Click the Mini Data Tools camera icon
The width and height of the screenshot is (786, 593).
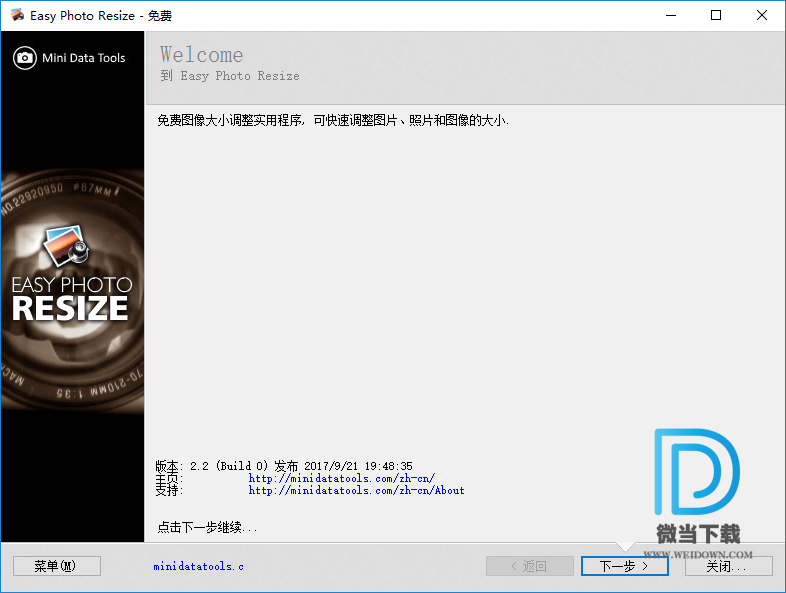click(25, 58)
